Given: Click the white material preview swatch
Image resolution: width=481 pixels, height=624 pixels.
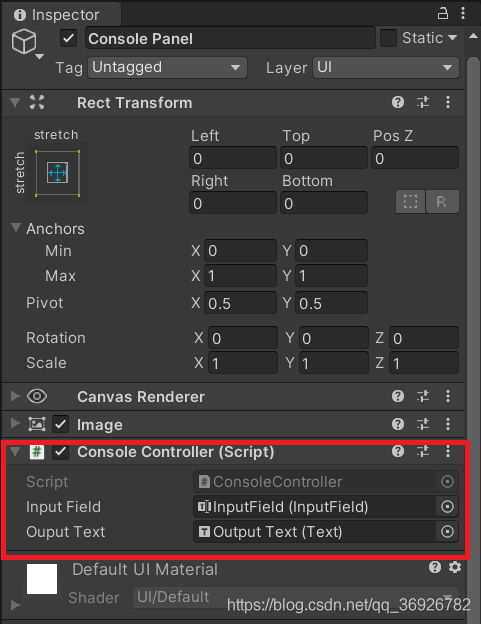Looking at the screenshot, I should (x=42, y=579).
